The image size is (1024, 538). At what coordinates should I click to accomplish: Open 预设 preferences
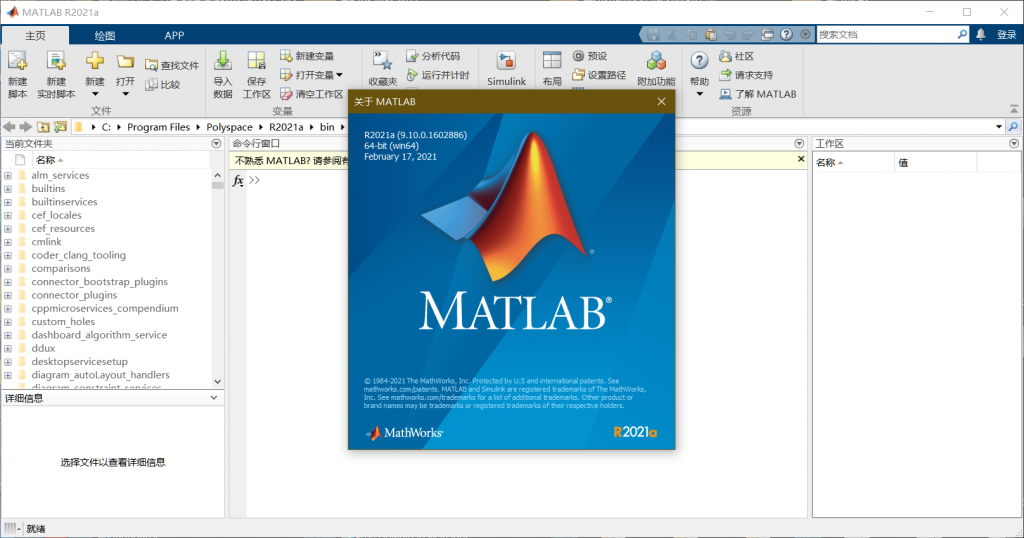[x=590, y=56]
